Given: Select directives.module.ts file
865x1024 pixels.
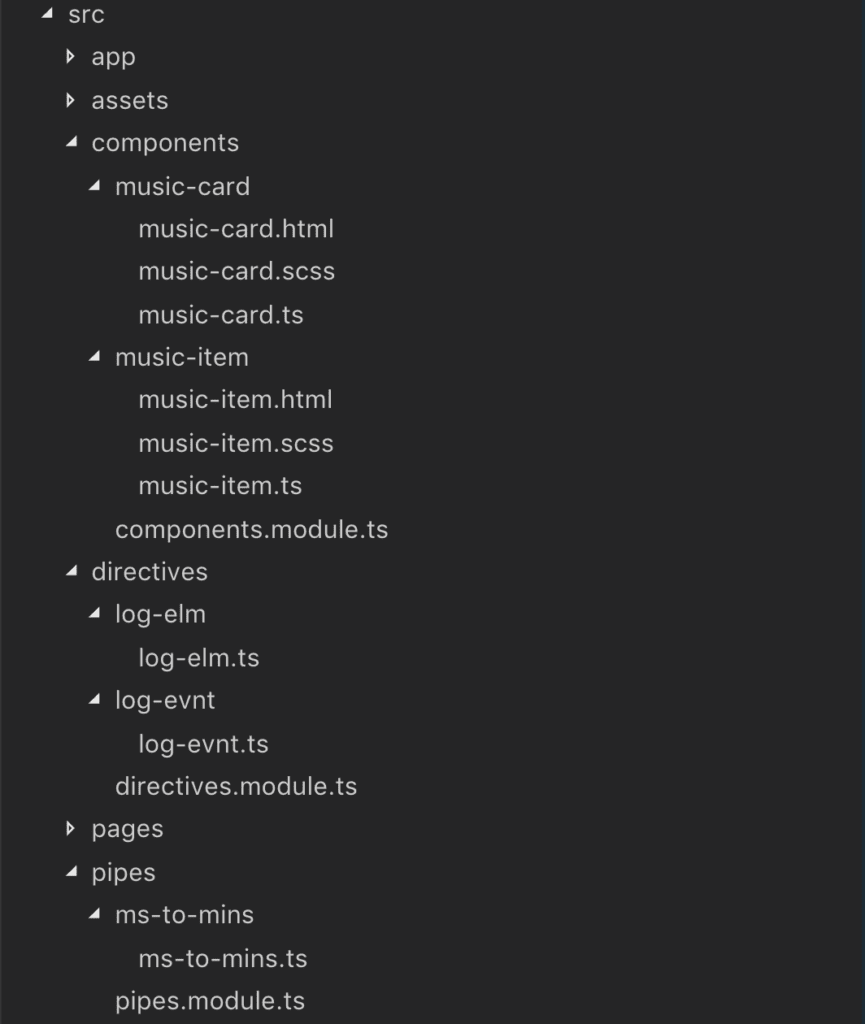Looking at the screenshot, I should [236, 786].
